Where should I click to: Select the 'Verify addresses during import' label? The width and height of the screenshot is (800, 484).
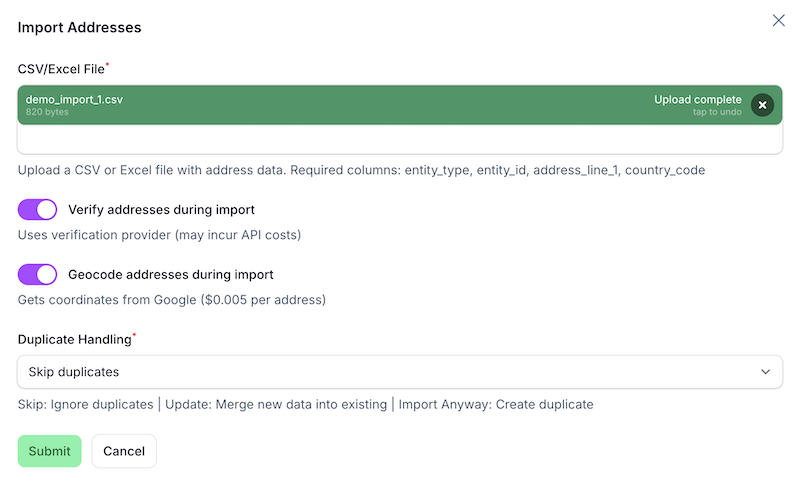pyautogui.click(x=161, y=210)
